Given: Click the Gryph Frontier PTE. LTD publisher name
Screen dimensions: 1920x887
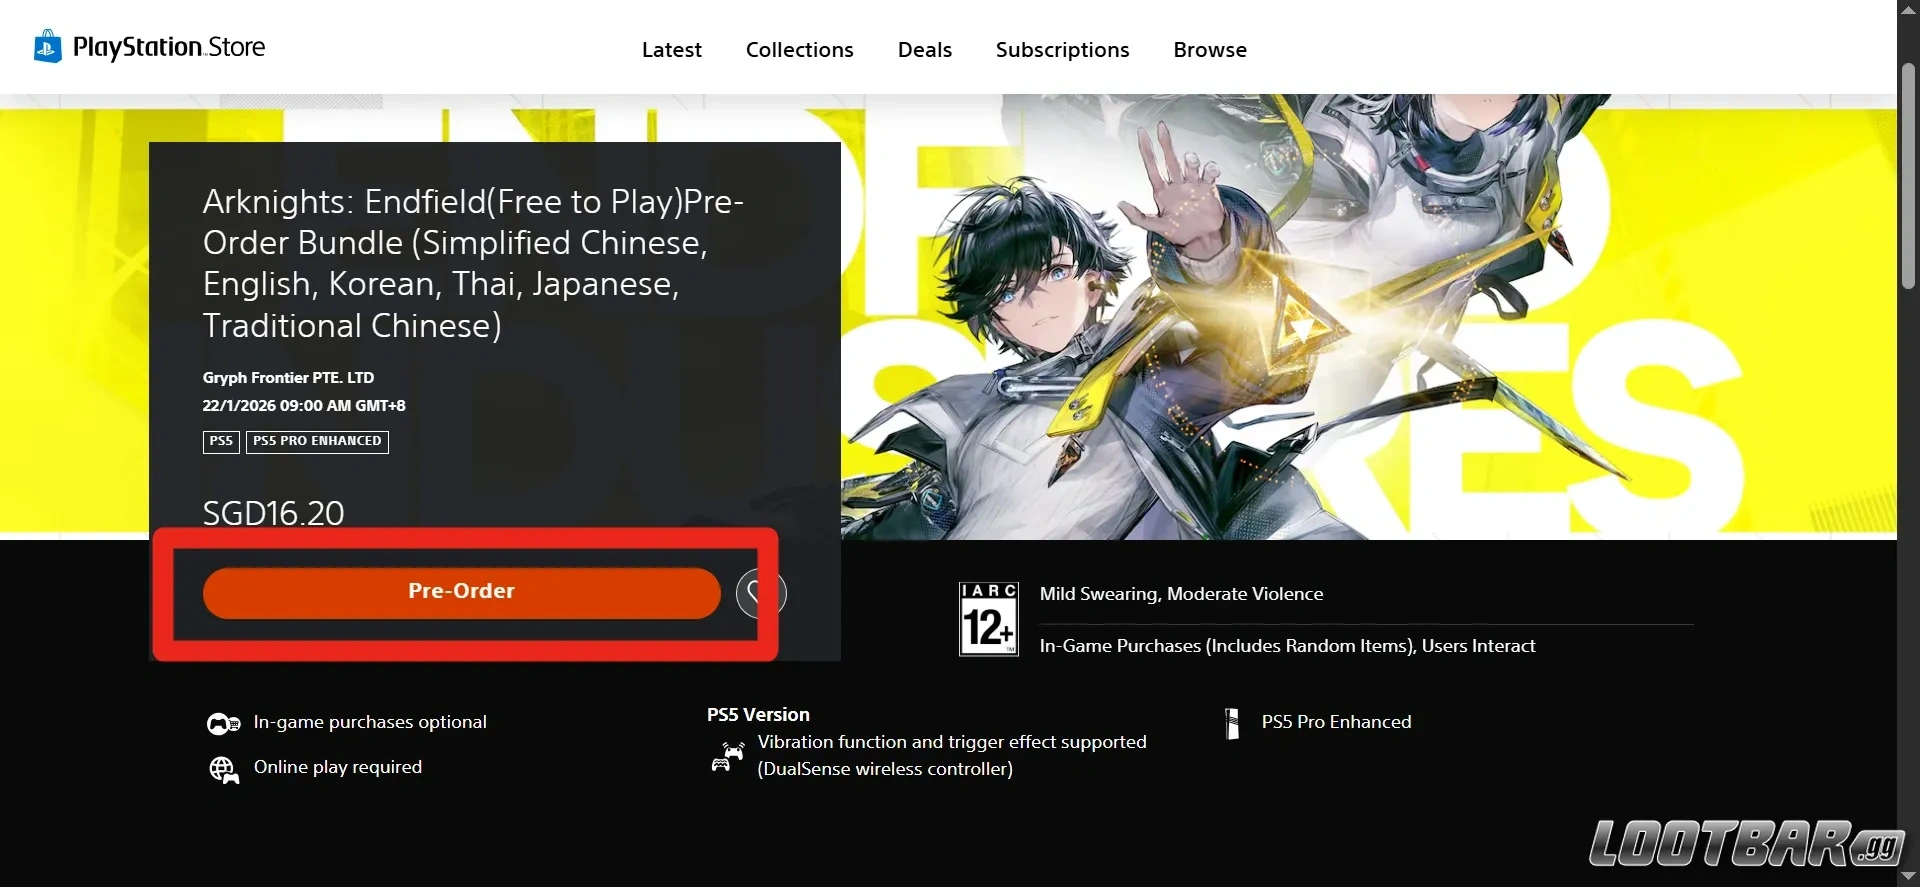Looking at the screenshot, I should 288,378.
